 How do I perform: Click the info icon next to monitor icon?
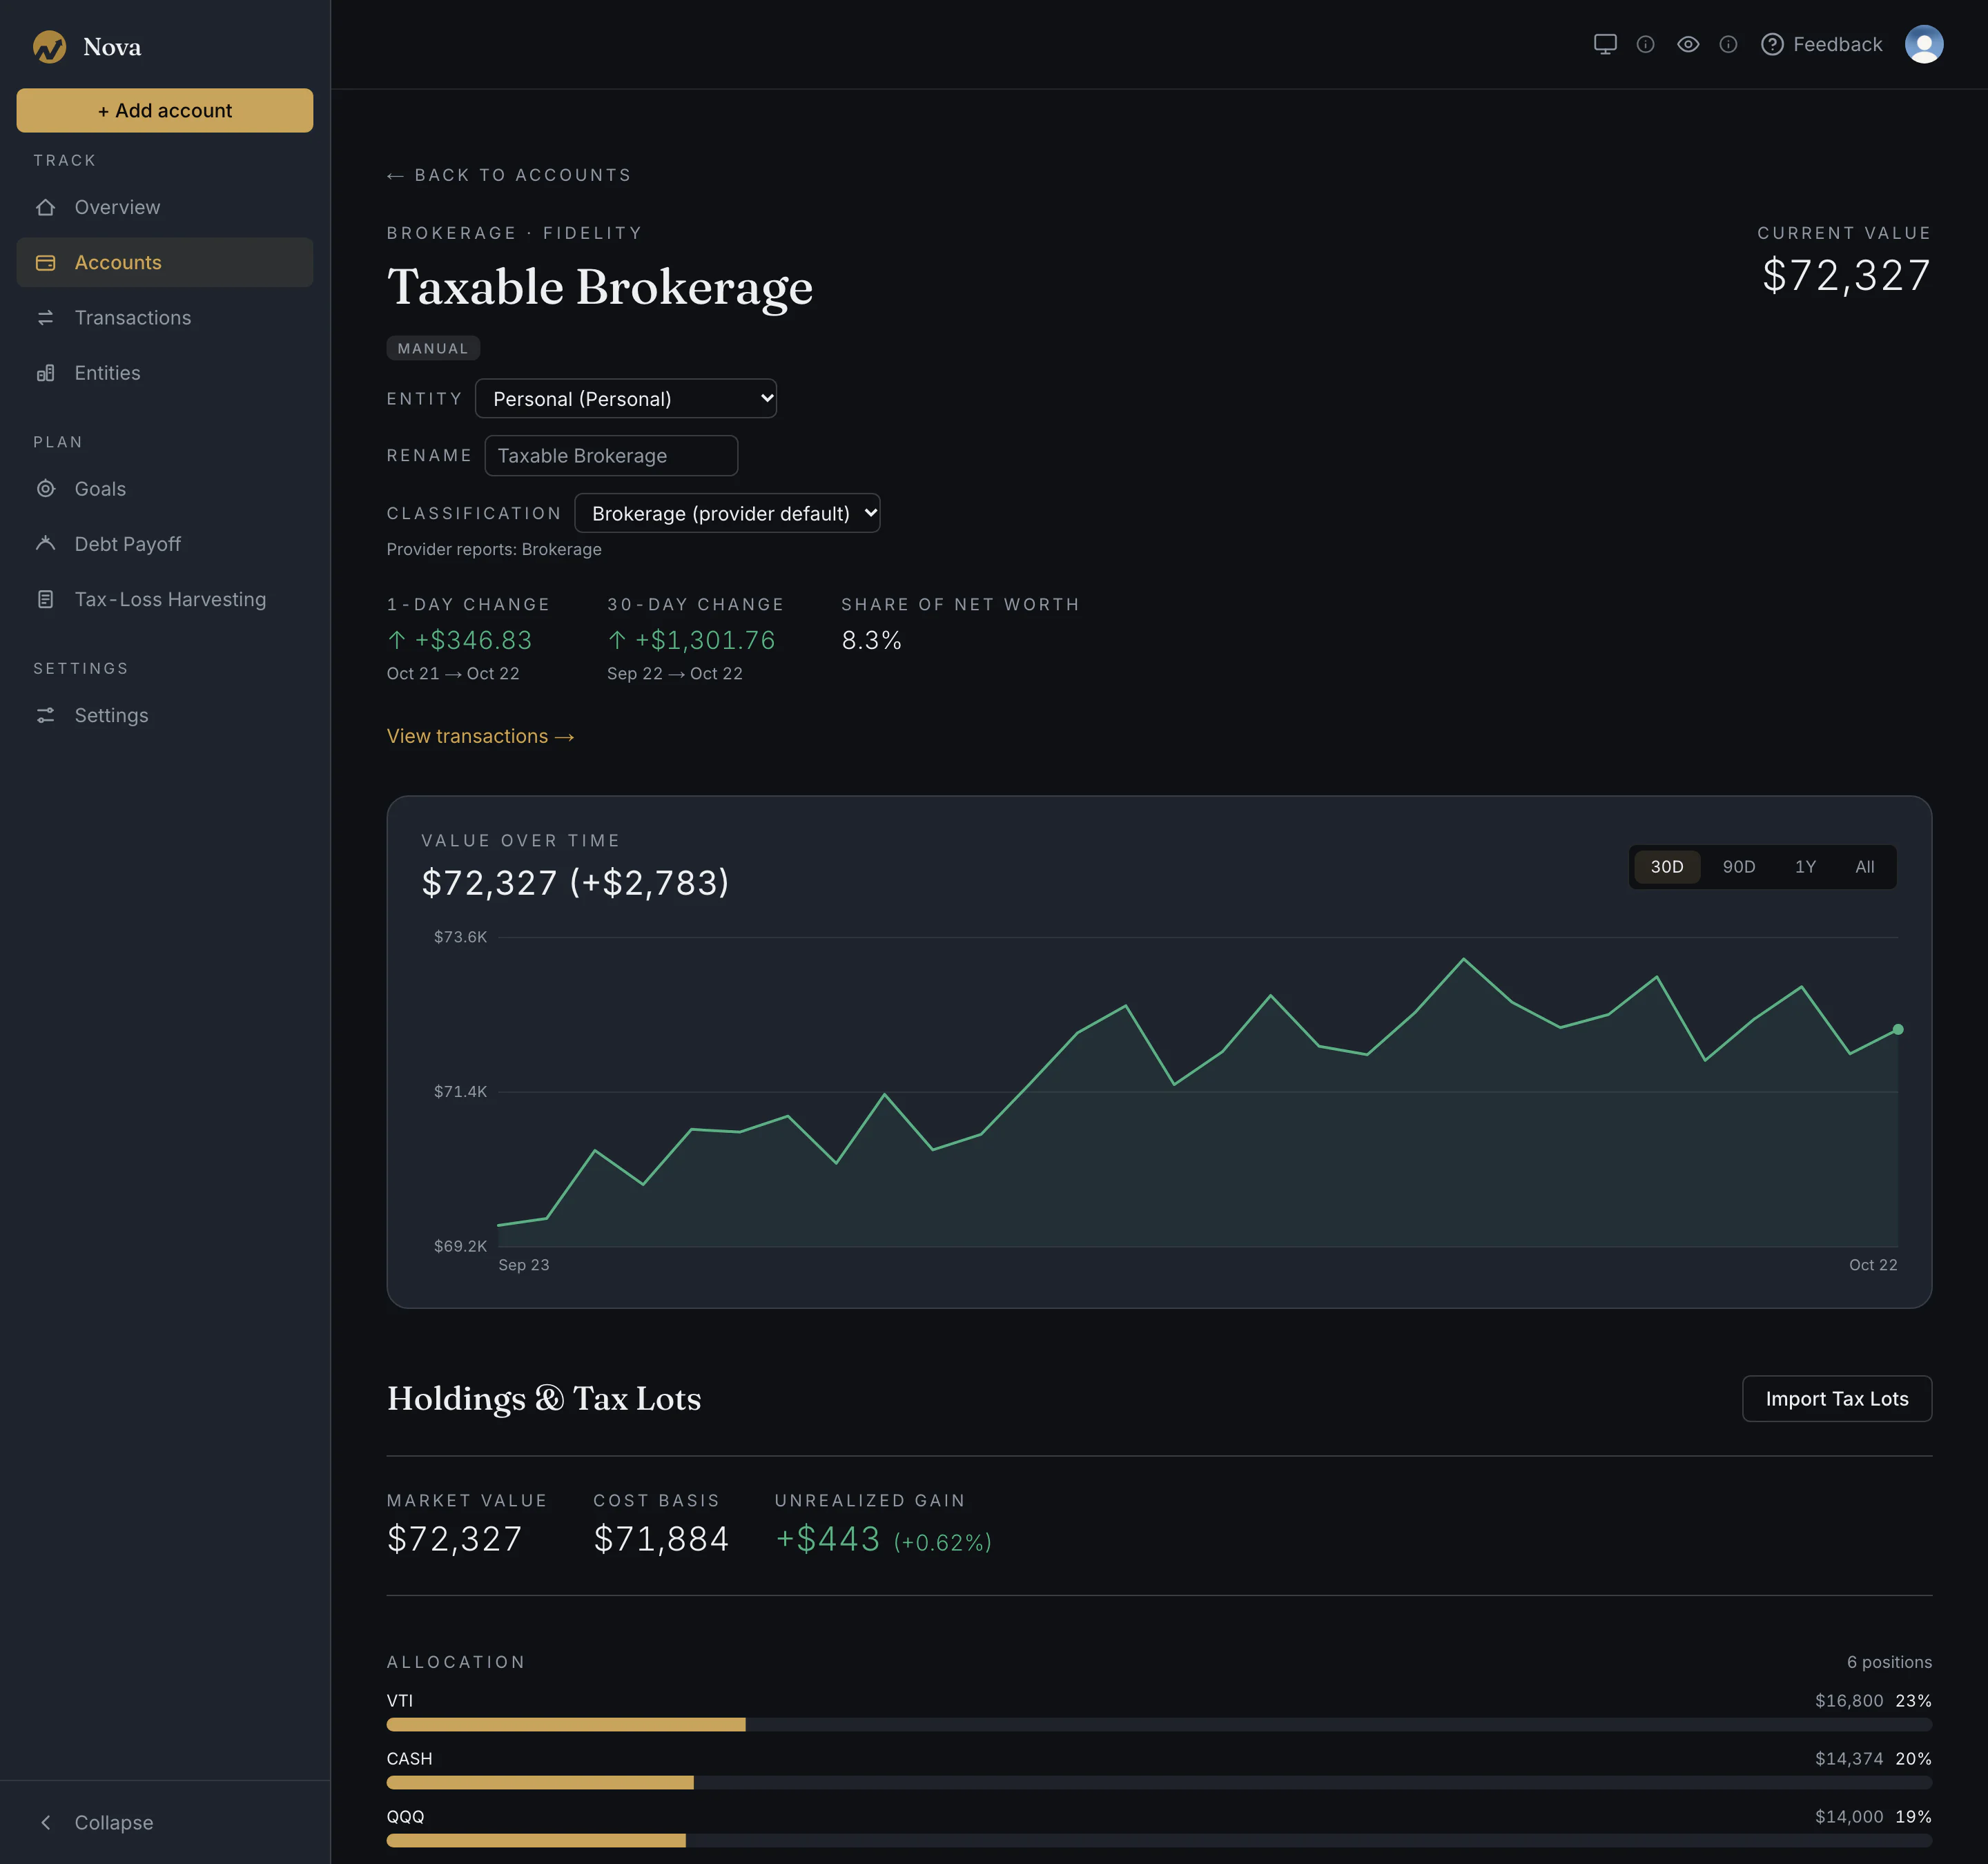[x=1645, y=44]
